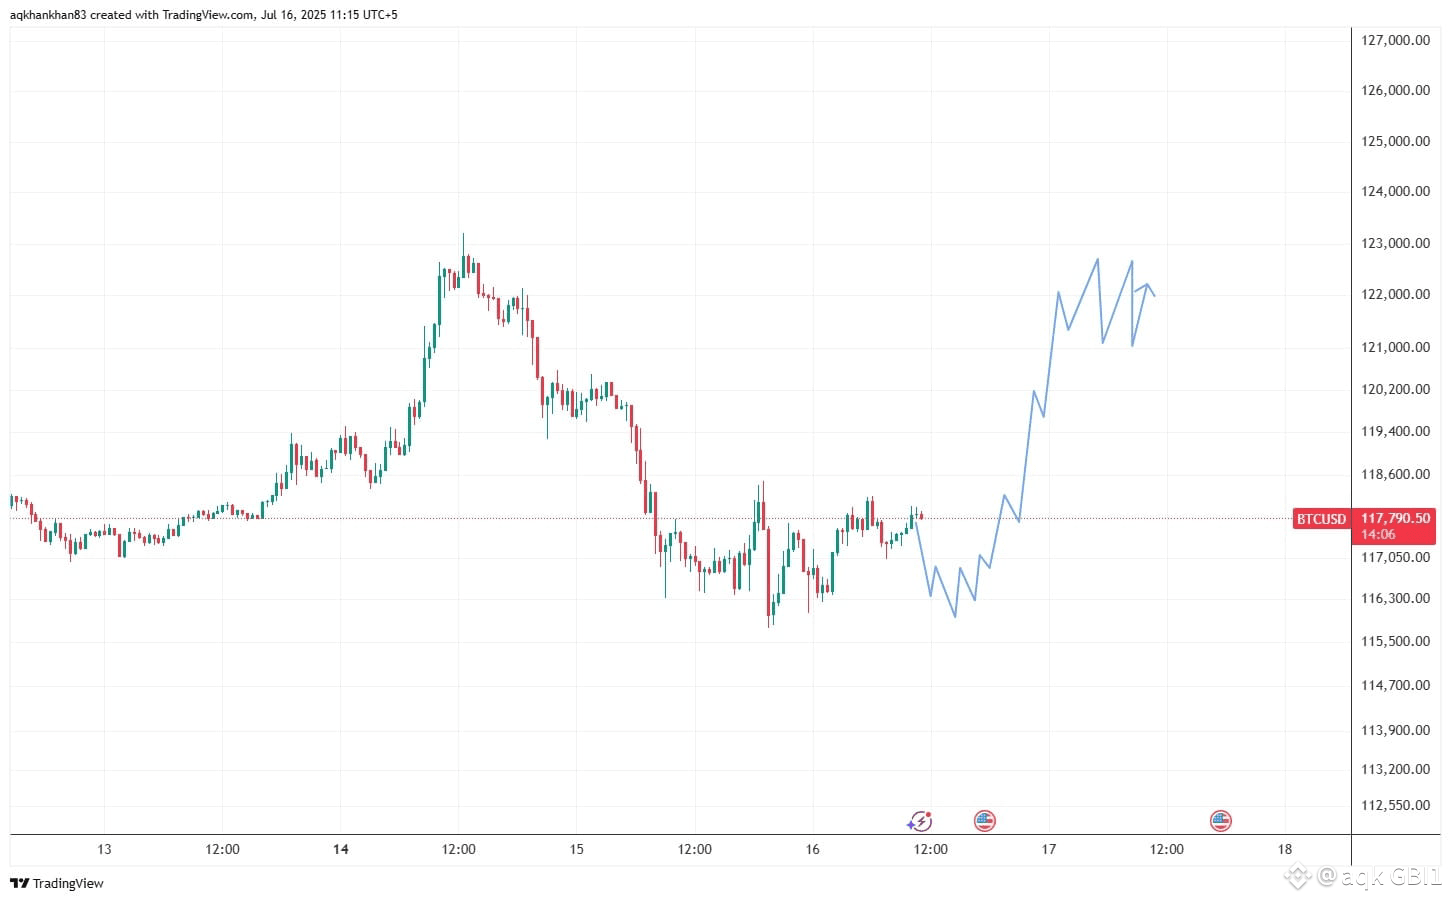Click the 127,000.00 price axis label

pyautogui.click(x=1395, y=40)
